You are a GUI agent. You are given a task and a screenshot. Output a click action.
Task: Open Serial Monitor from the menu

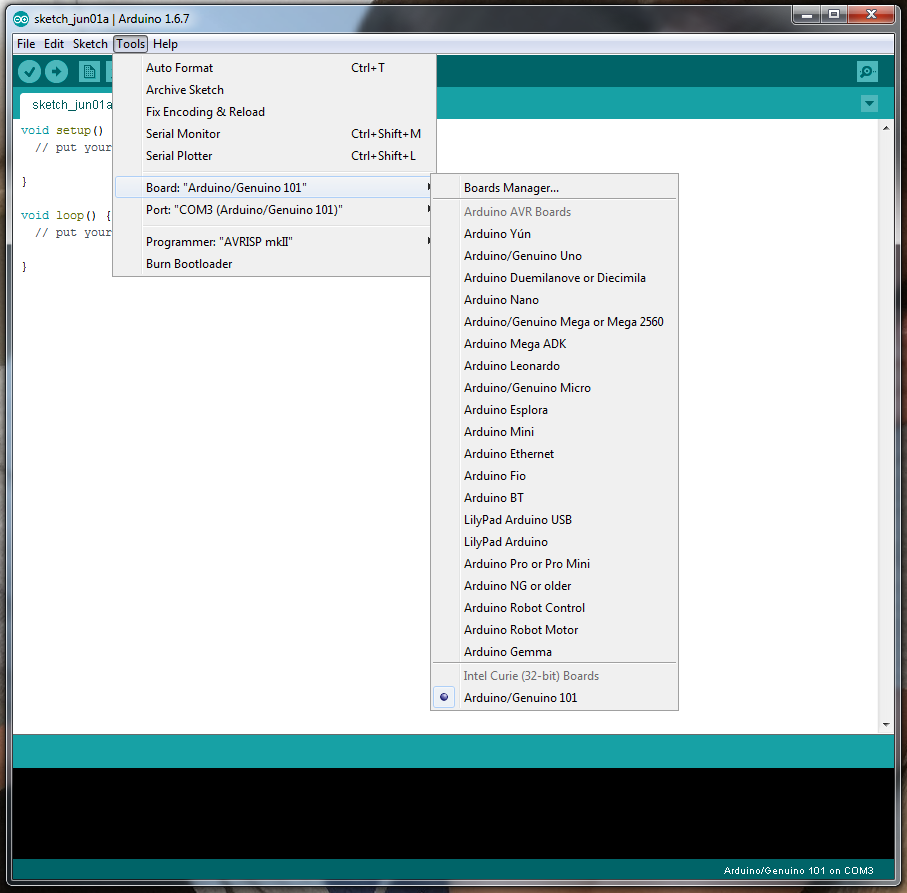272,134
